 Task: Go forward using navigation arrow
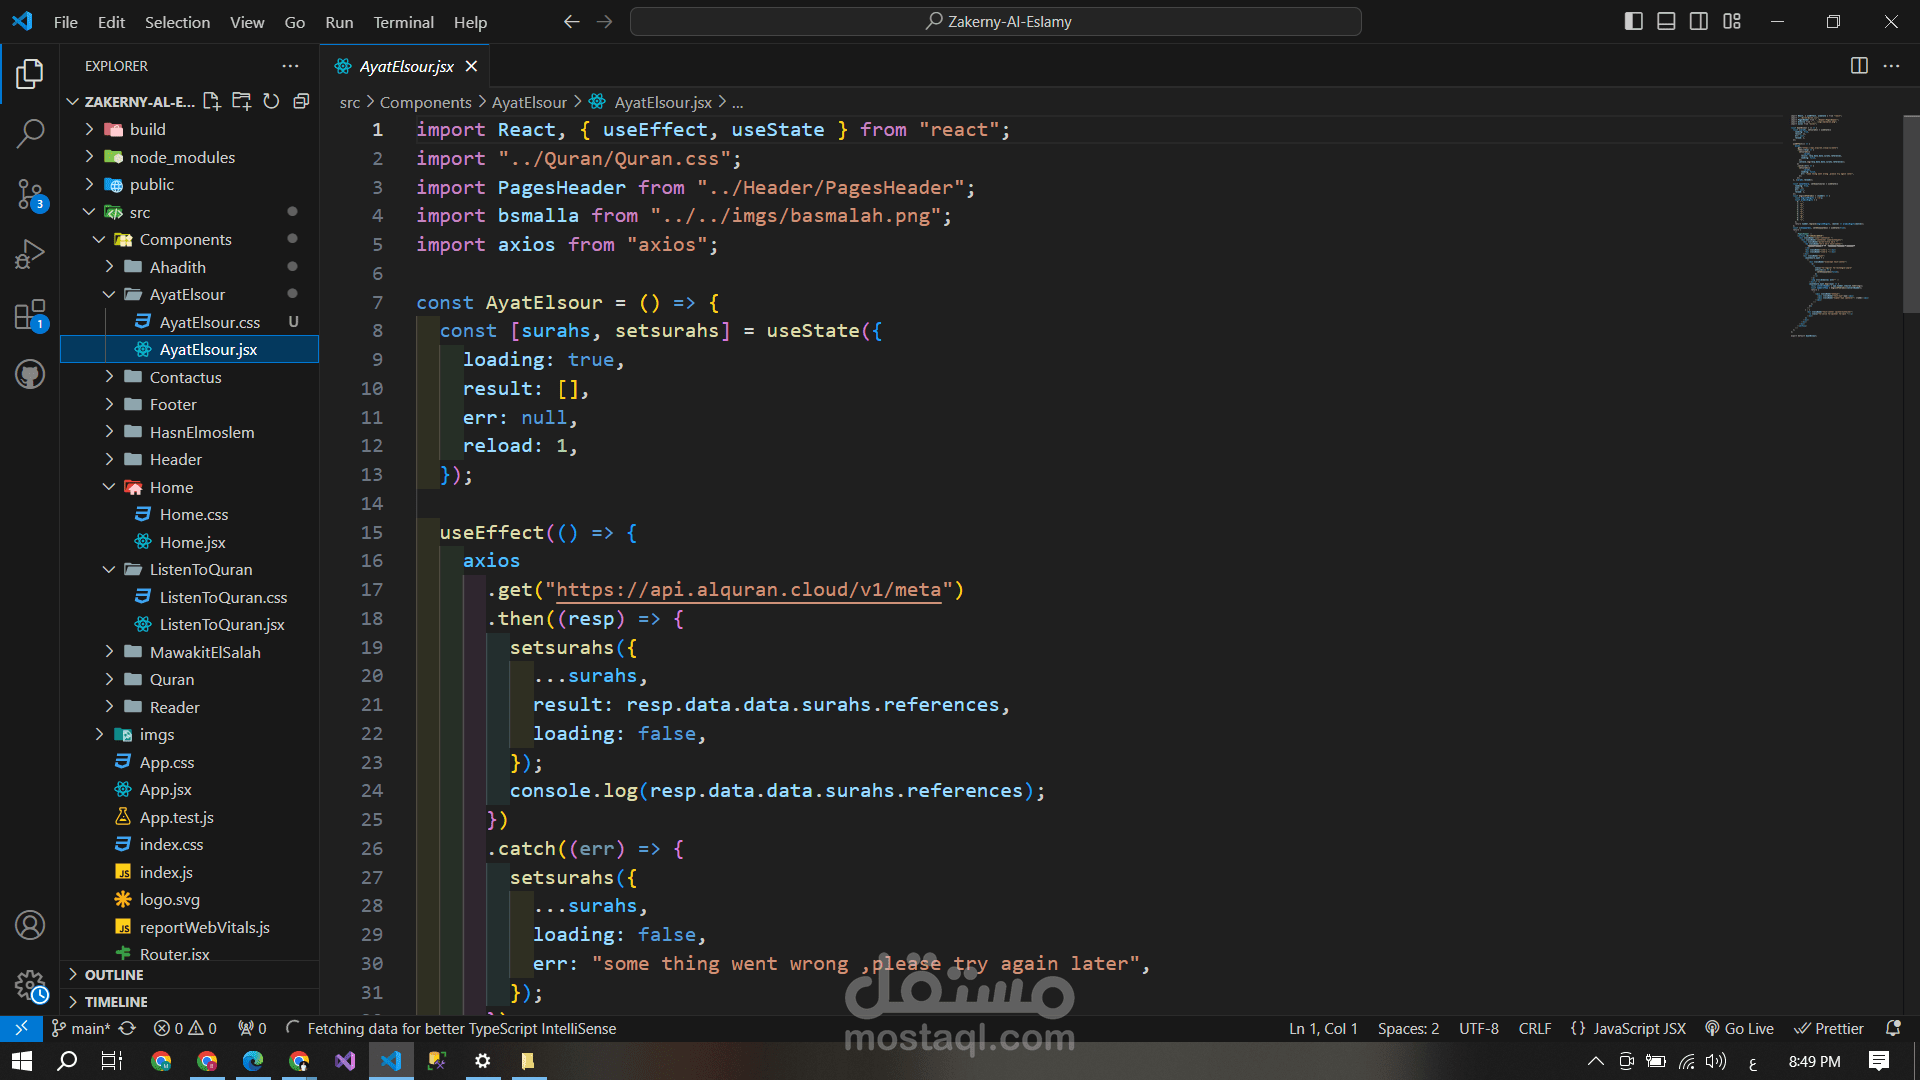(604, 21)
